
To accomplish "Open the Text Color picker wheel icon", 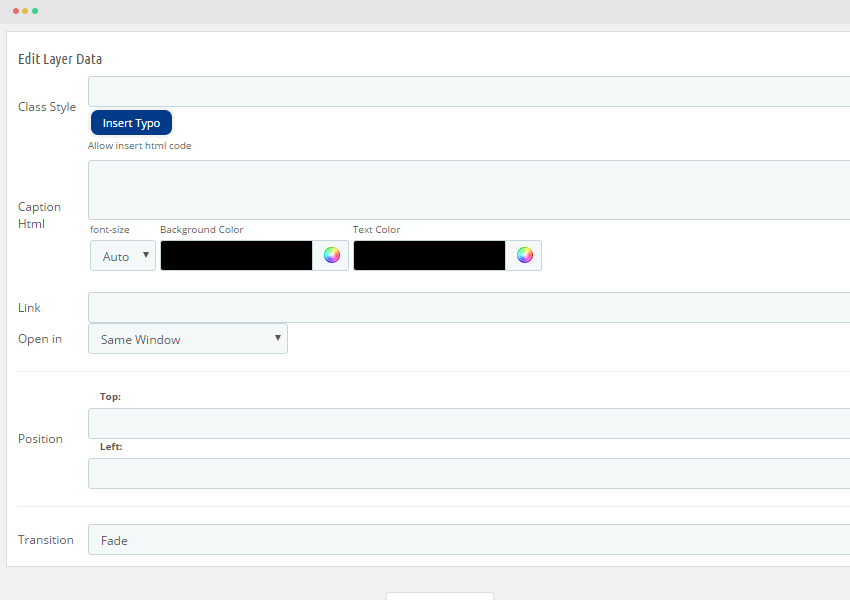I will [x=525, y=255].
